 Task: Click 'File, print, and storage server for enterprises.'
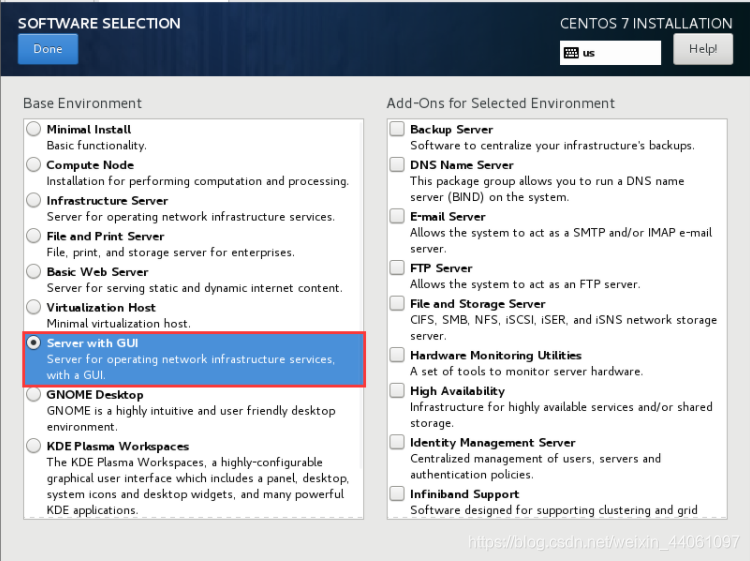[x=171, y=253]
